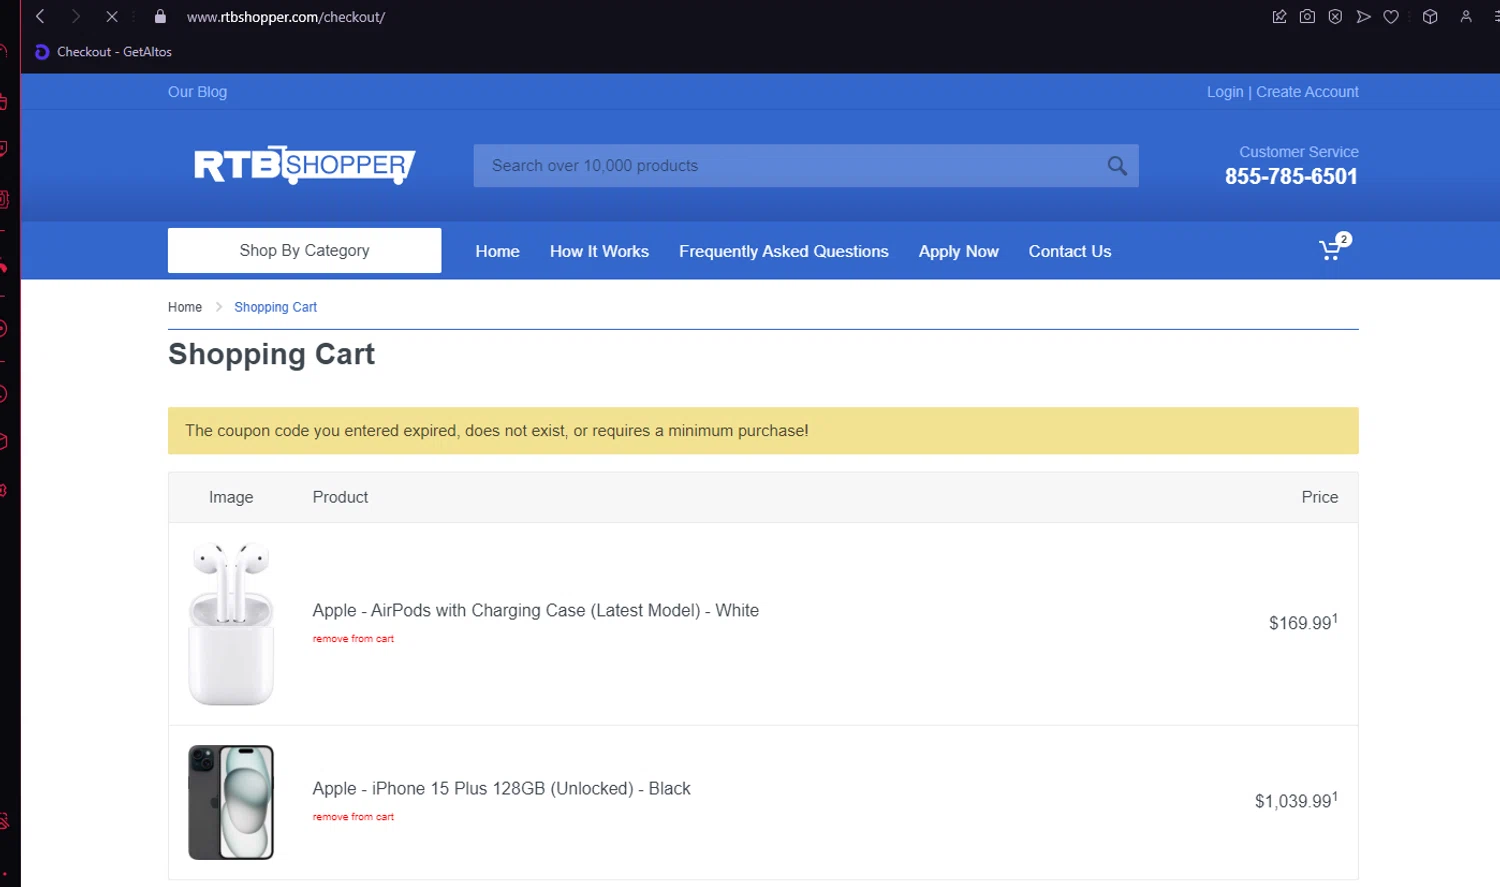Click the Customer Service label
This screenshot has height=887, width=1500.
coord(1298,152)
